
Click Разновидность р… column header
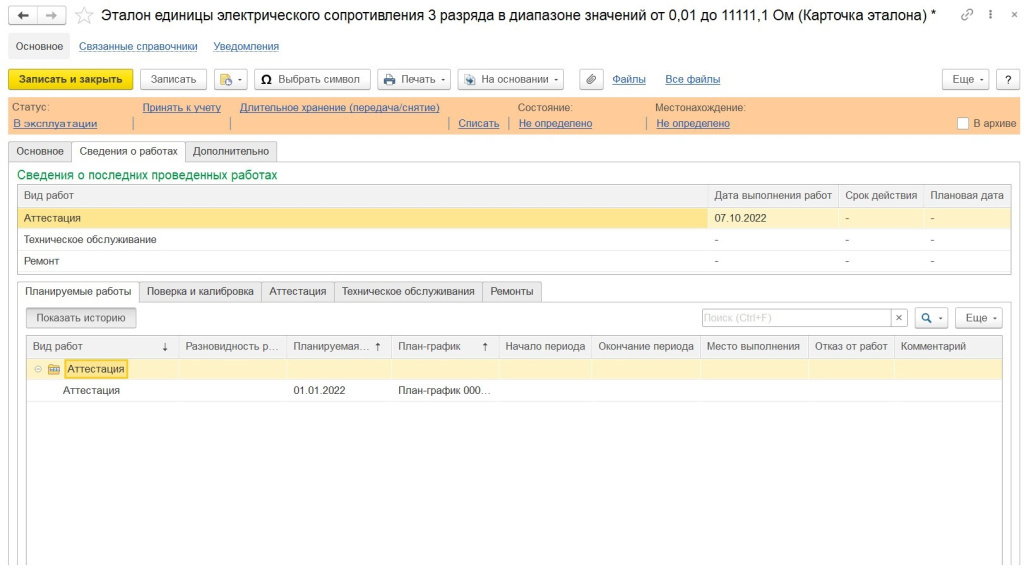point(232,346)
